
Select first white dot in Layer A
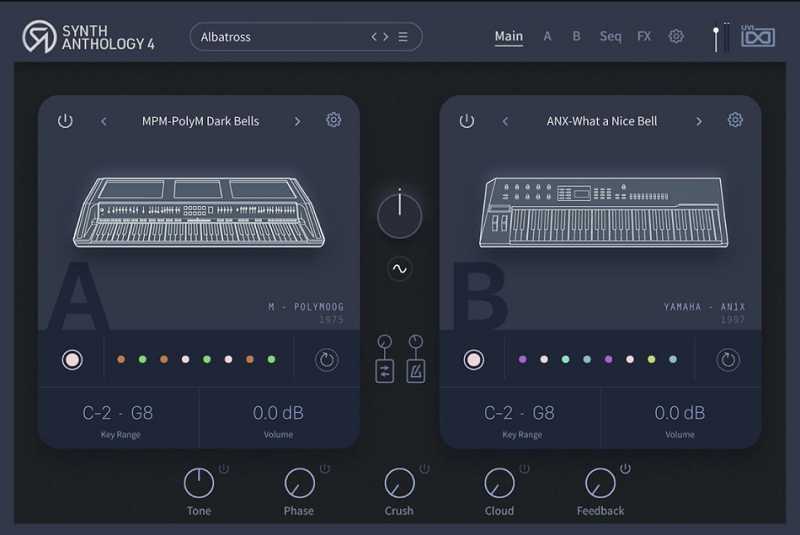pos(186,360)
